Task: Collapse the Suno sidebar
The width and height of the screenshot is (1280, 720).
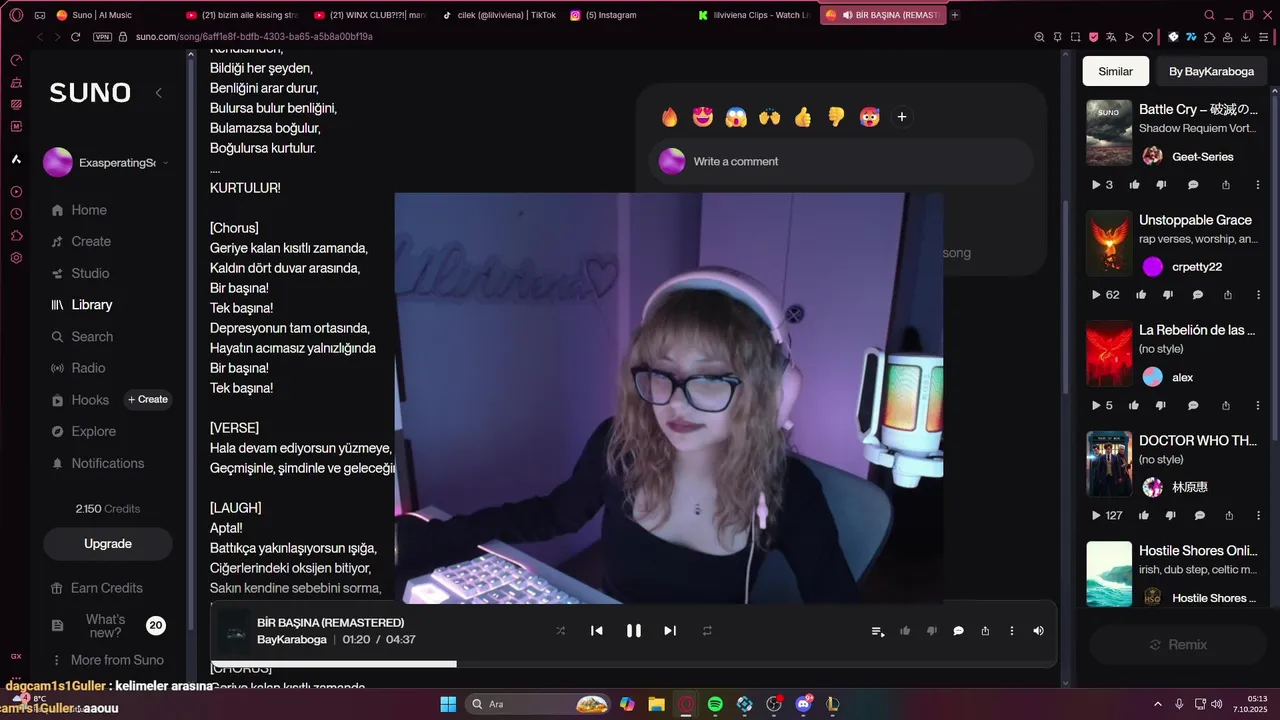Action: 158,93
